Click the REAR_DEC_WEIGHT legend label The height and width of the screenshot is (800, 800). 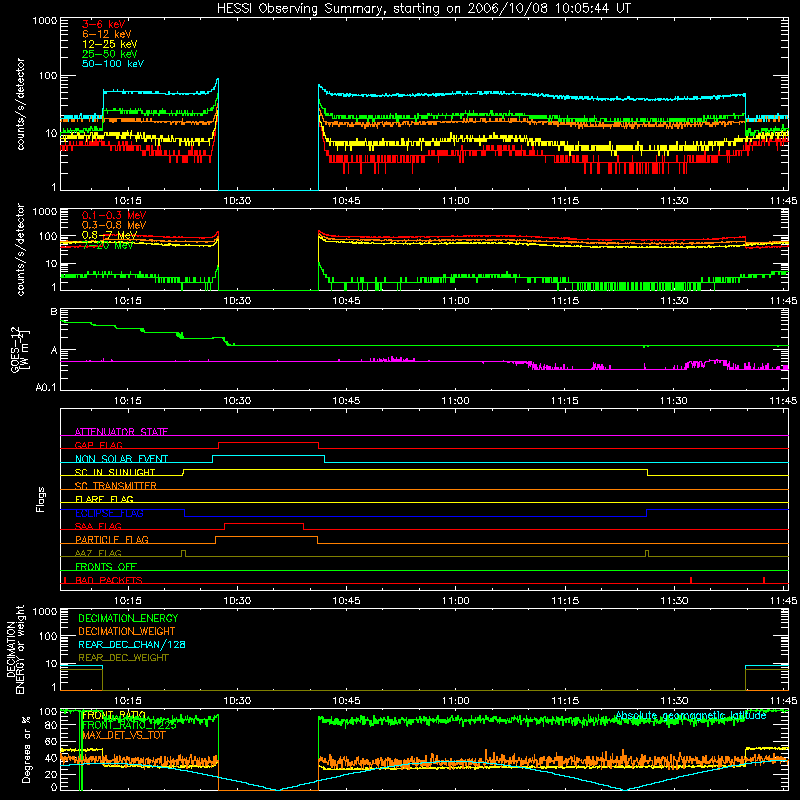pos(123,658)
